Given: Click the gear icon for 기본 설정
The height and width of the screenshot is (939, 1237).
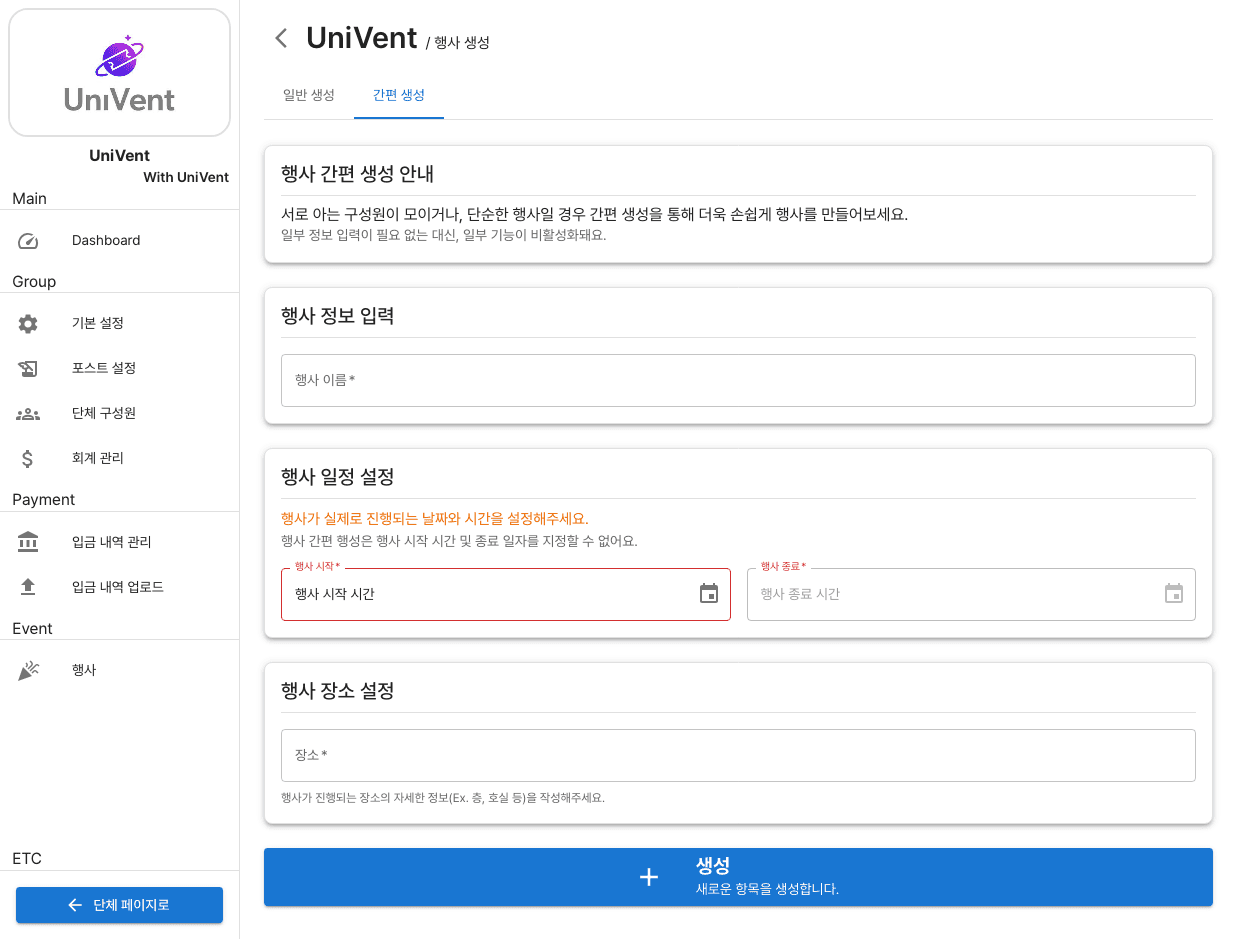Looking at the screenshot, I should tap(28, 324).
